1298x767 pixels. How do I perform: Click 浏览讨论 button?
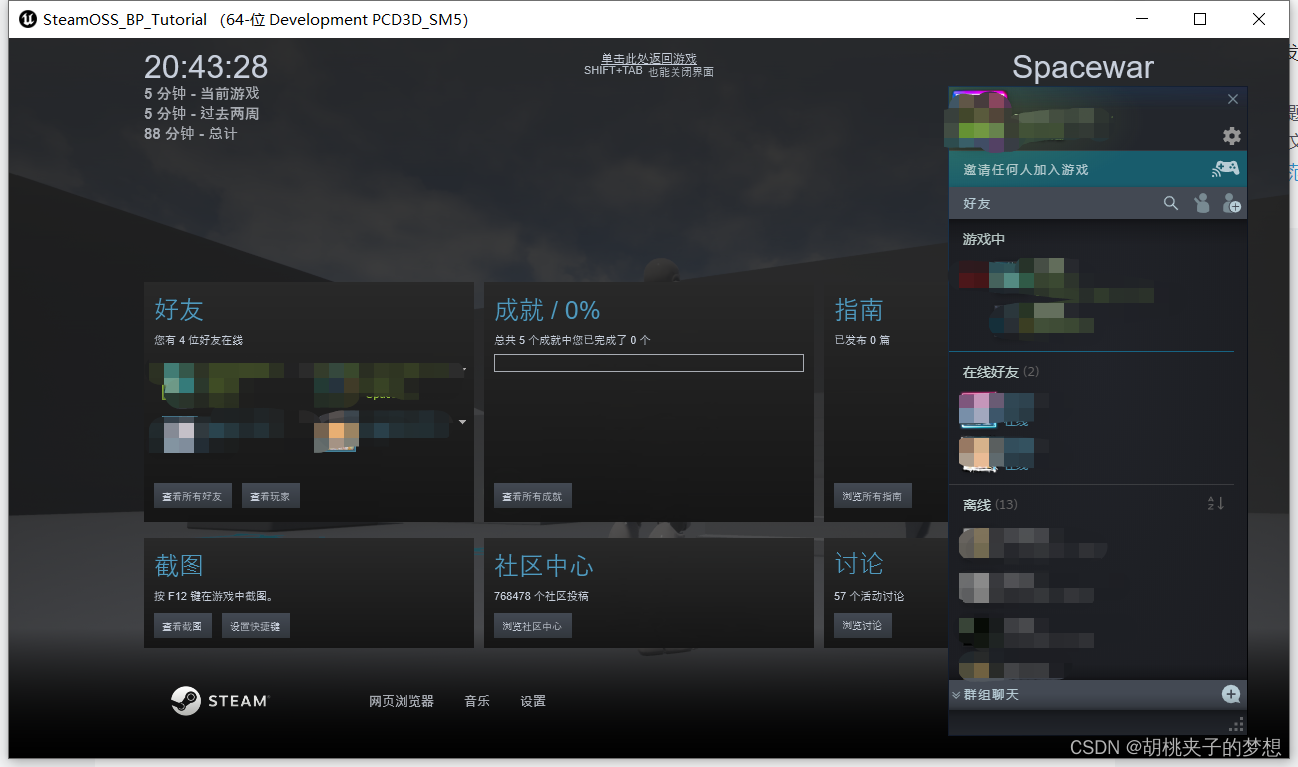click(x=862, y=626)
